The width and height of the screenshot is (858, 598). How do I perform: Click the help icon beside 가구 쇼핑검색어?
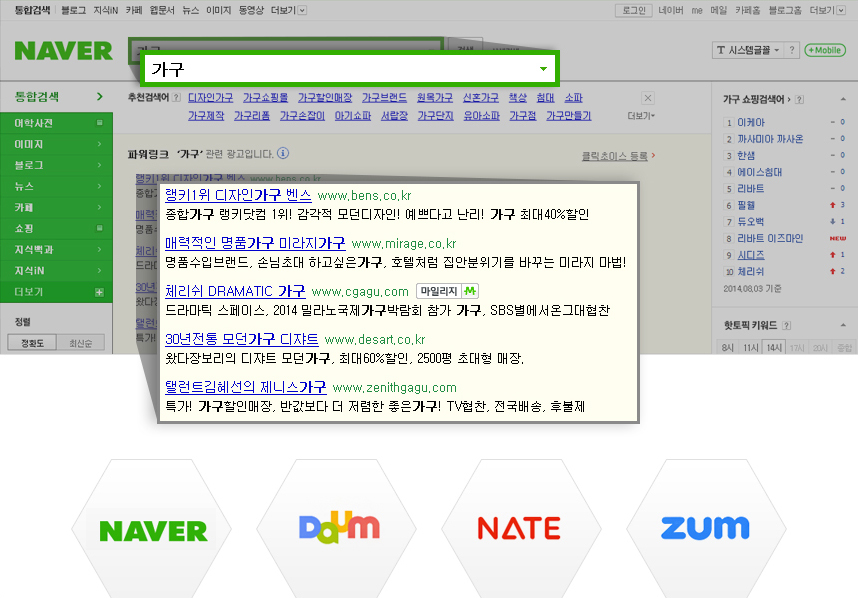pos(799,99)
